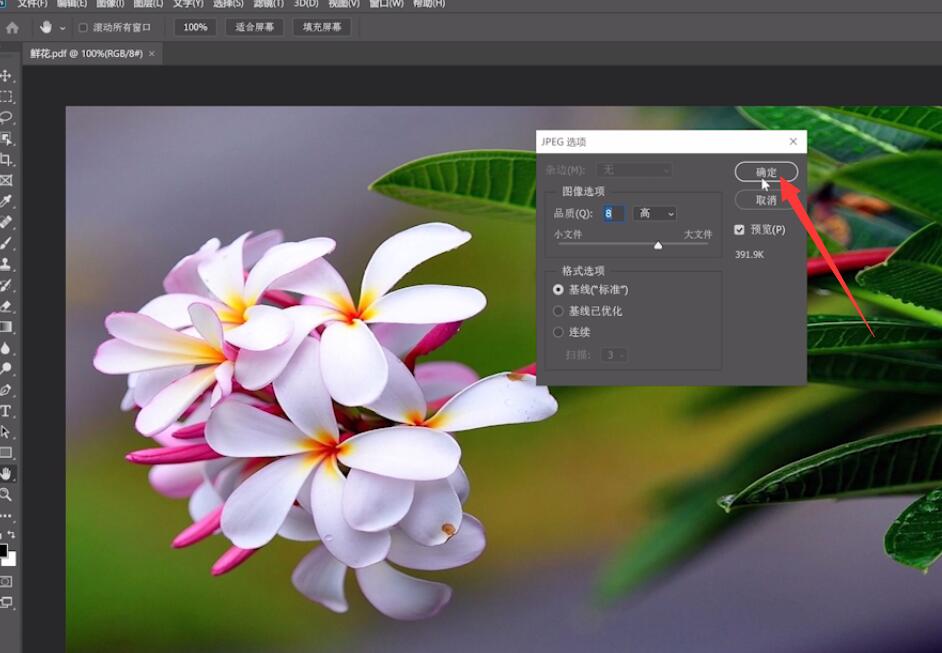Open the 文件(F) menu
Viewport: 942px width, 653px height.
coord(32,4)
